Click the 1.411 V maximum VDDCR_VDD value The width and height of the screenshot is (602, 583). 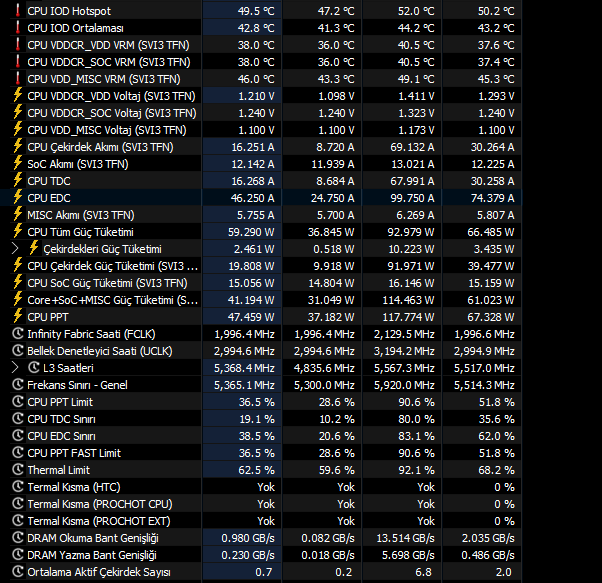(x=416, y=96)
